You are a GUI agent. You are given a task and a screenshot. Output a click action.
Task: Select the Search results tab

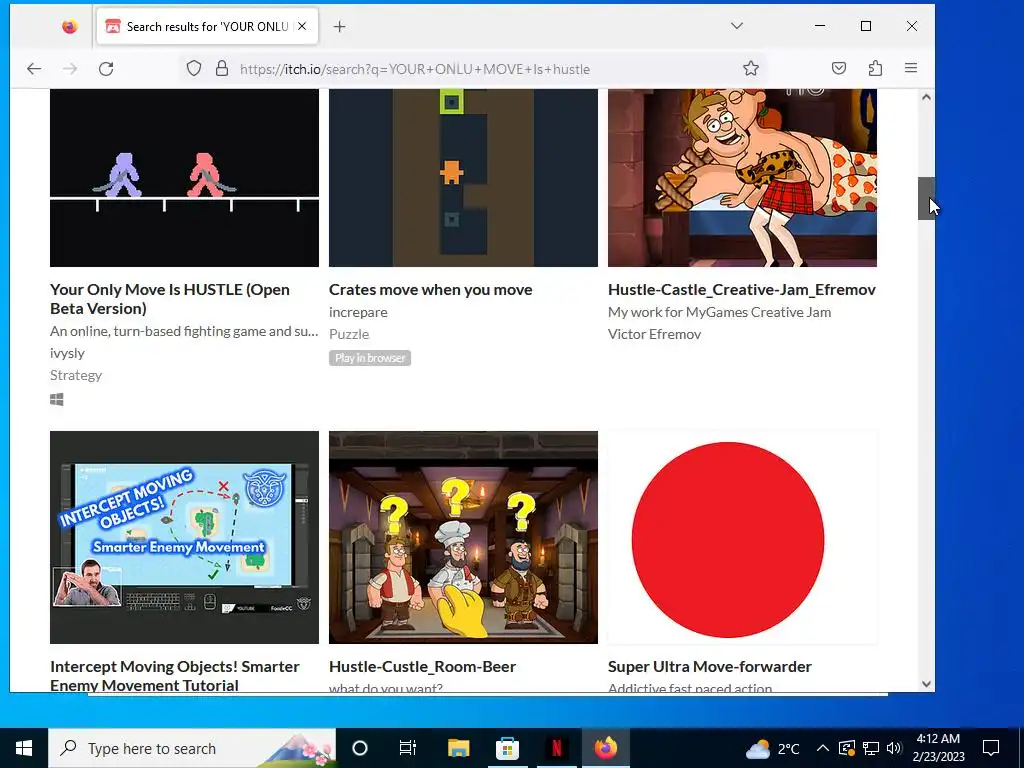click(x=207, y=26)
